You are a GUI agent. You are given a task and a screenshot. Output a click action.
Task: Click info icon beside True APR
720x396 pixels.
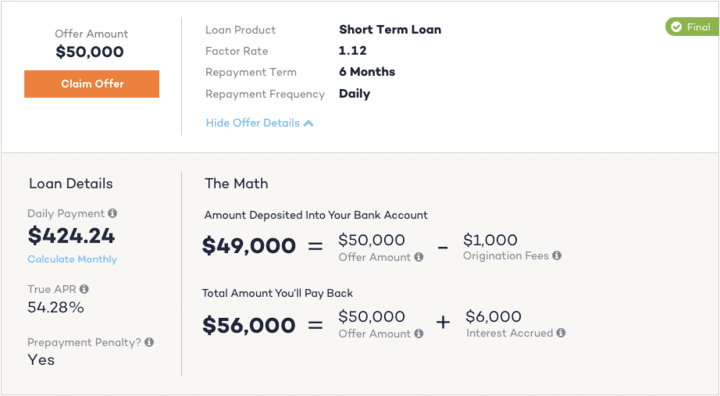pos(84,289)
